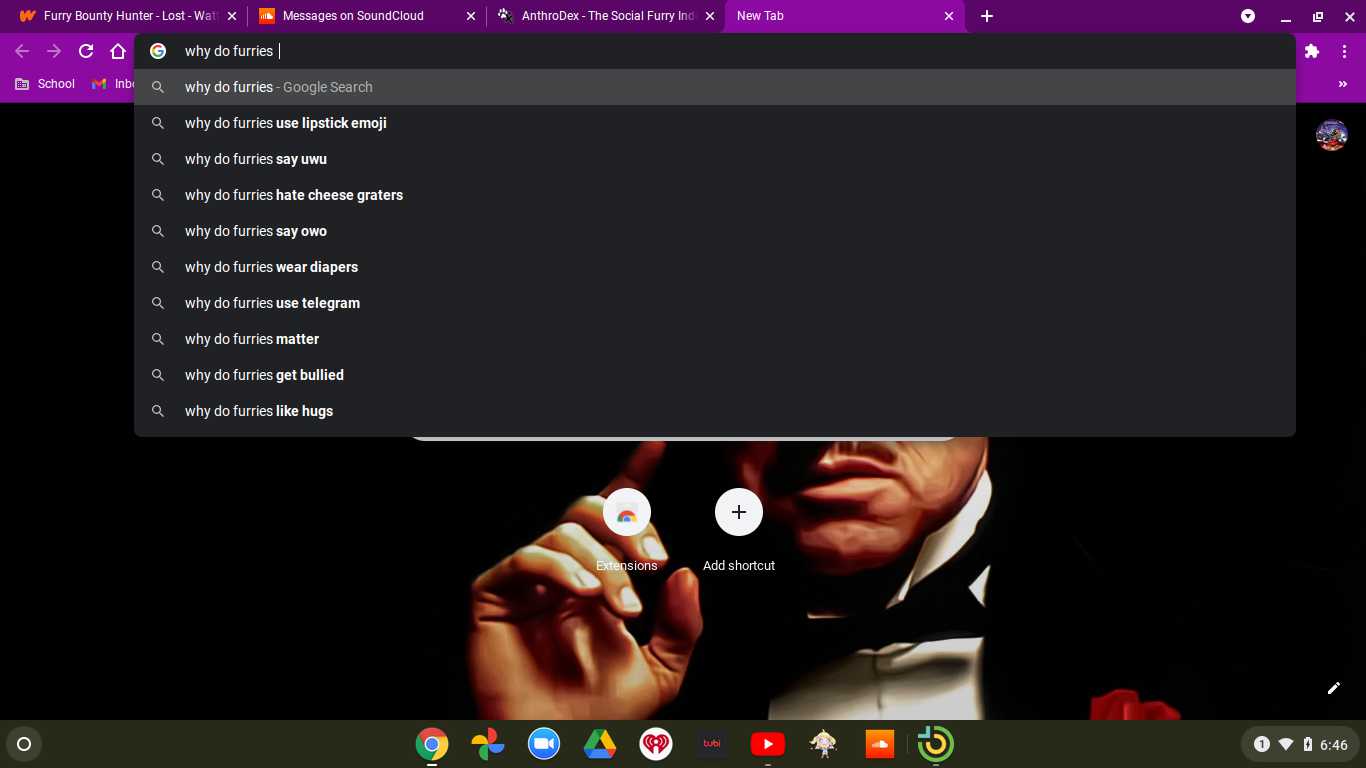
Task: Open the launcher circle button
Action: click(24, 744)
